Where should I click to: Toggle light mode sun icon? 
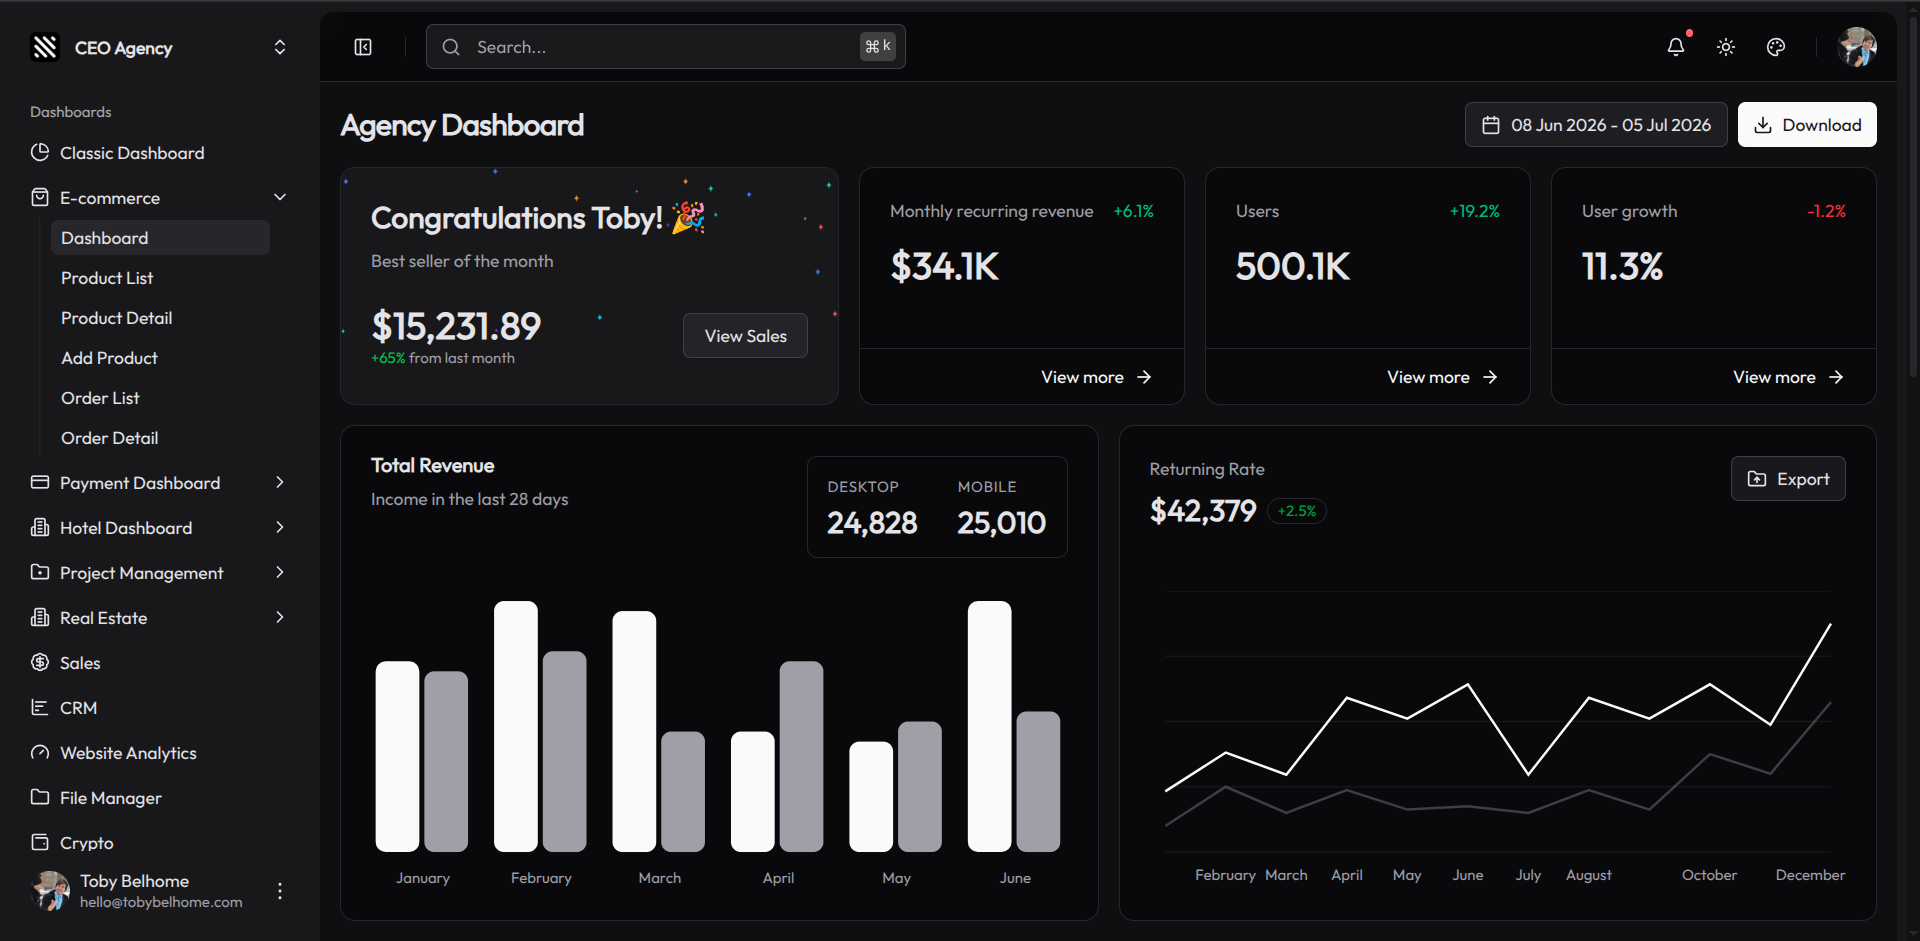pos(1726,47)
